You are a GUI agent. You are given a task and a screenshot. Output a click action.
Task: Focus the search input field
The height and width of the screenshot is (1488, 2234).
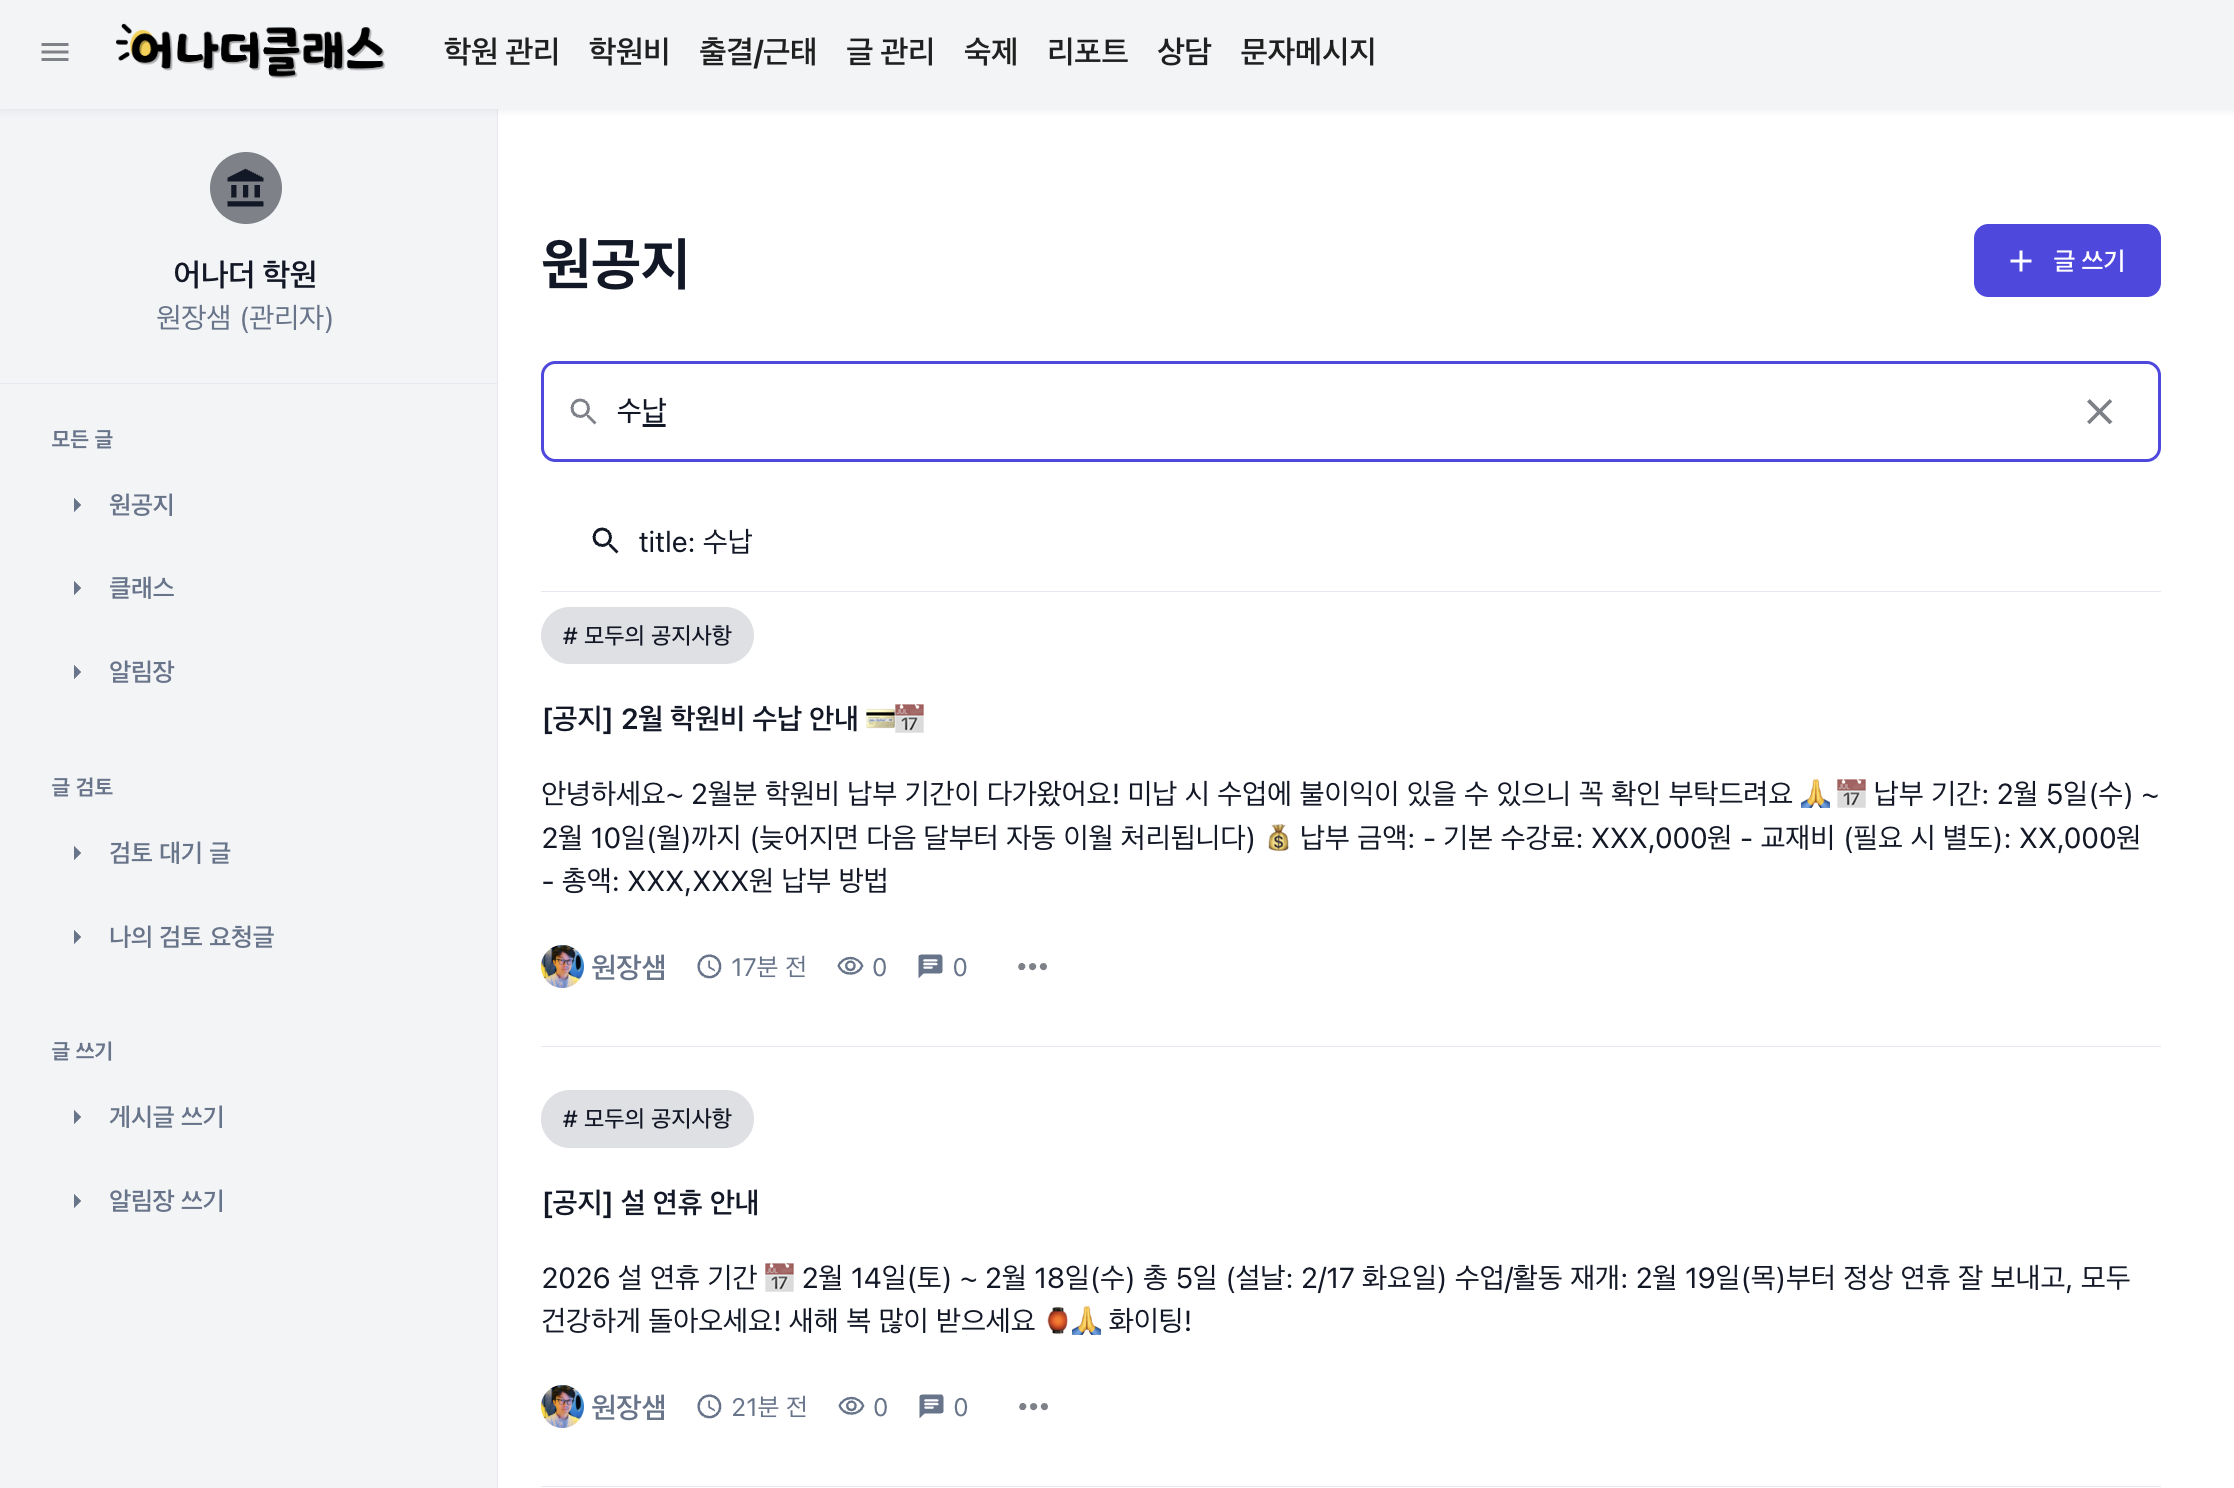1300,412
